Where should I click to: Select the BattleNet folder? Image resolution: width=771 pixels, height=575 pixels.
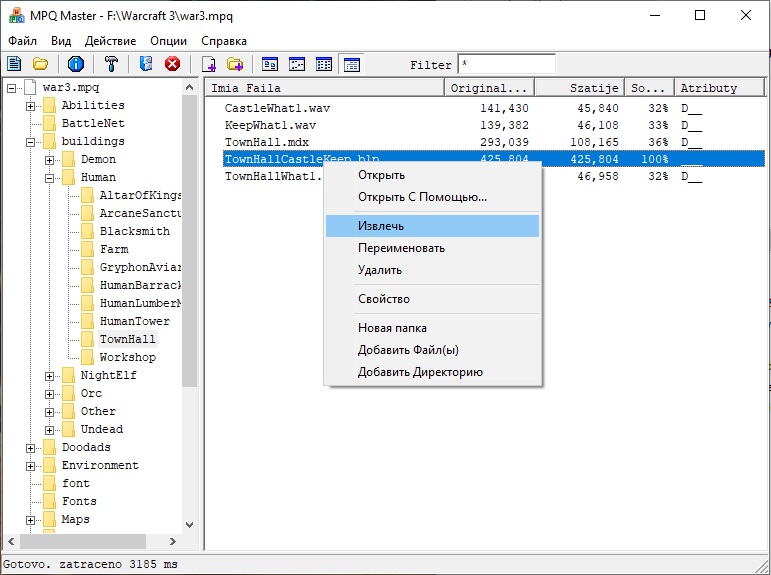pyautogui.click(x=93, y=123)
